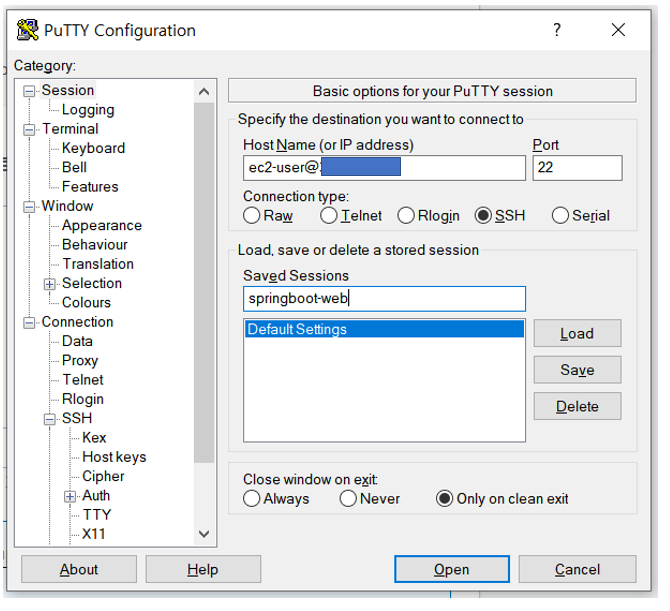Click the Help button
The image size is (670, 611).
click(203, 569)
